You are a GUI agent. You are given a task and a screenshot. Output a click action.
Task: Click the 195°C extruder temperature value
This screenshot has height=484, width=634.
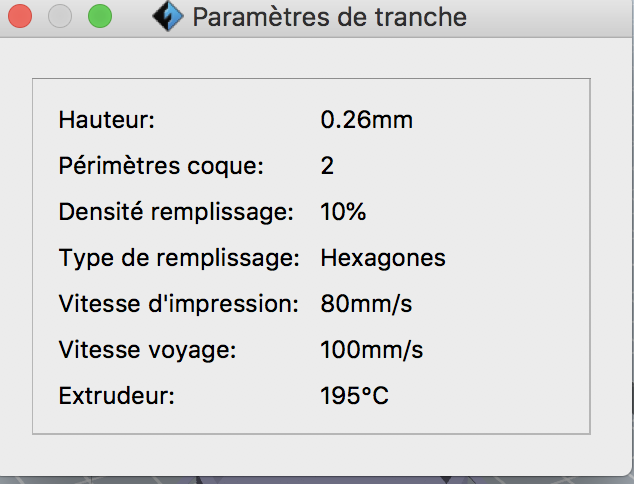click(354, 396)
